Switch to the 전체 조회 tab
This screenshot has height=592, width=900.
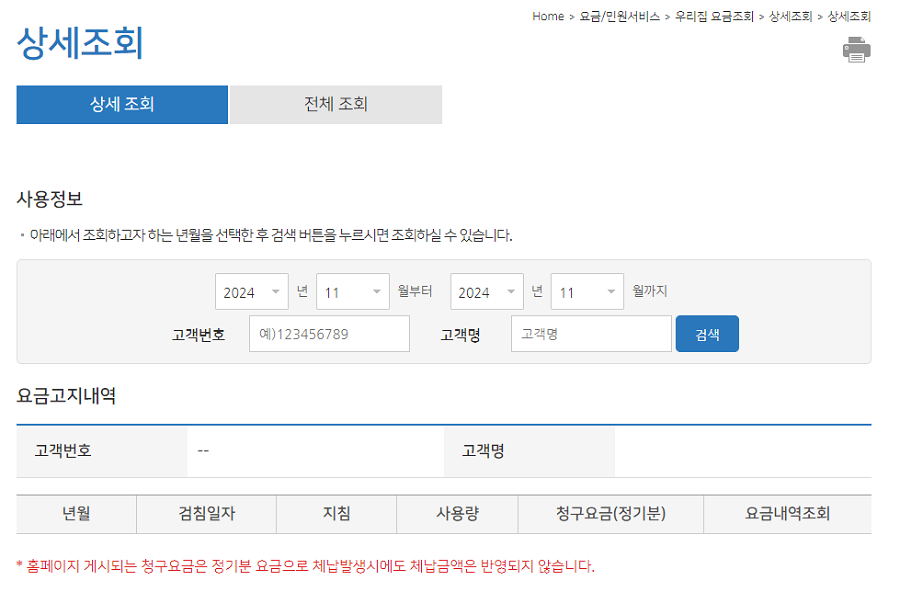coord(335,104)
